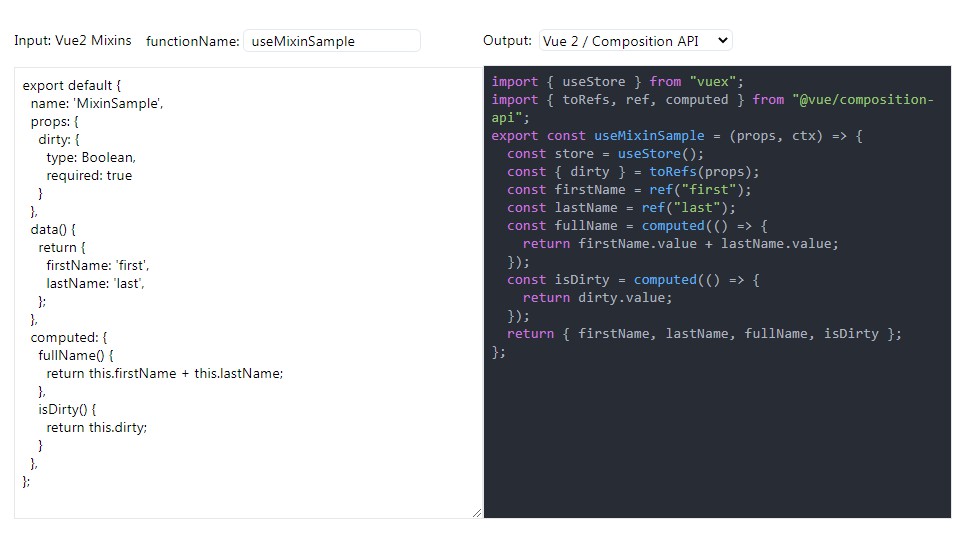Click the 'functionName:' label text

pos(192,41)
